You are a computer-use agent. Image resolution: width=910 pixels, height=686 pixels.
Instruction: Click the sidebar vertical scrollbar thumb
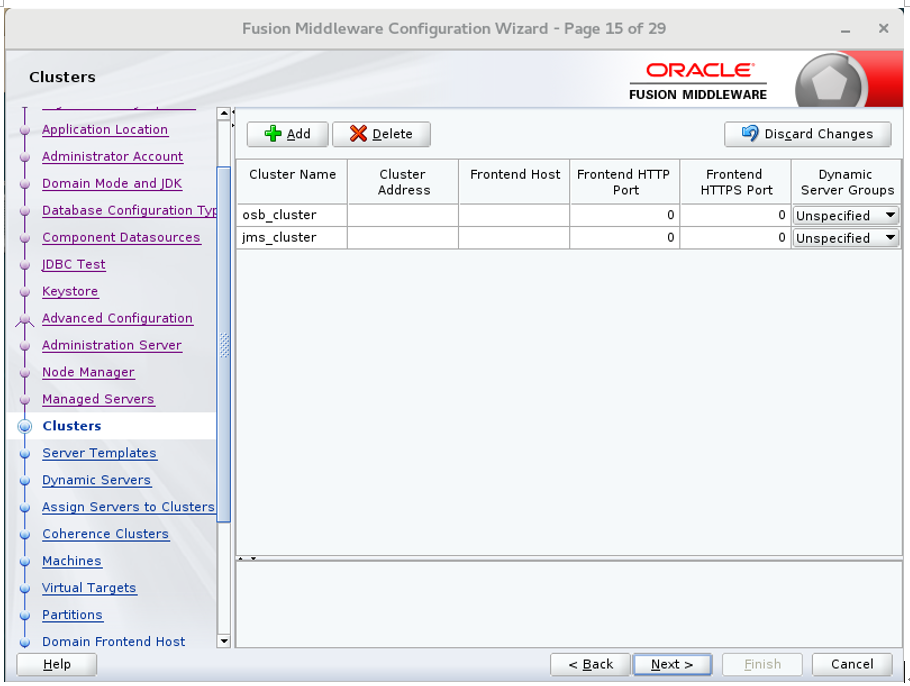tap(224, 345)
